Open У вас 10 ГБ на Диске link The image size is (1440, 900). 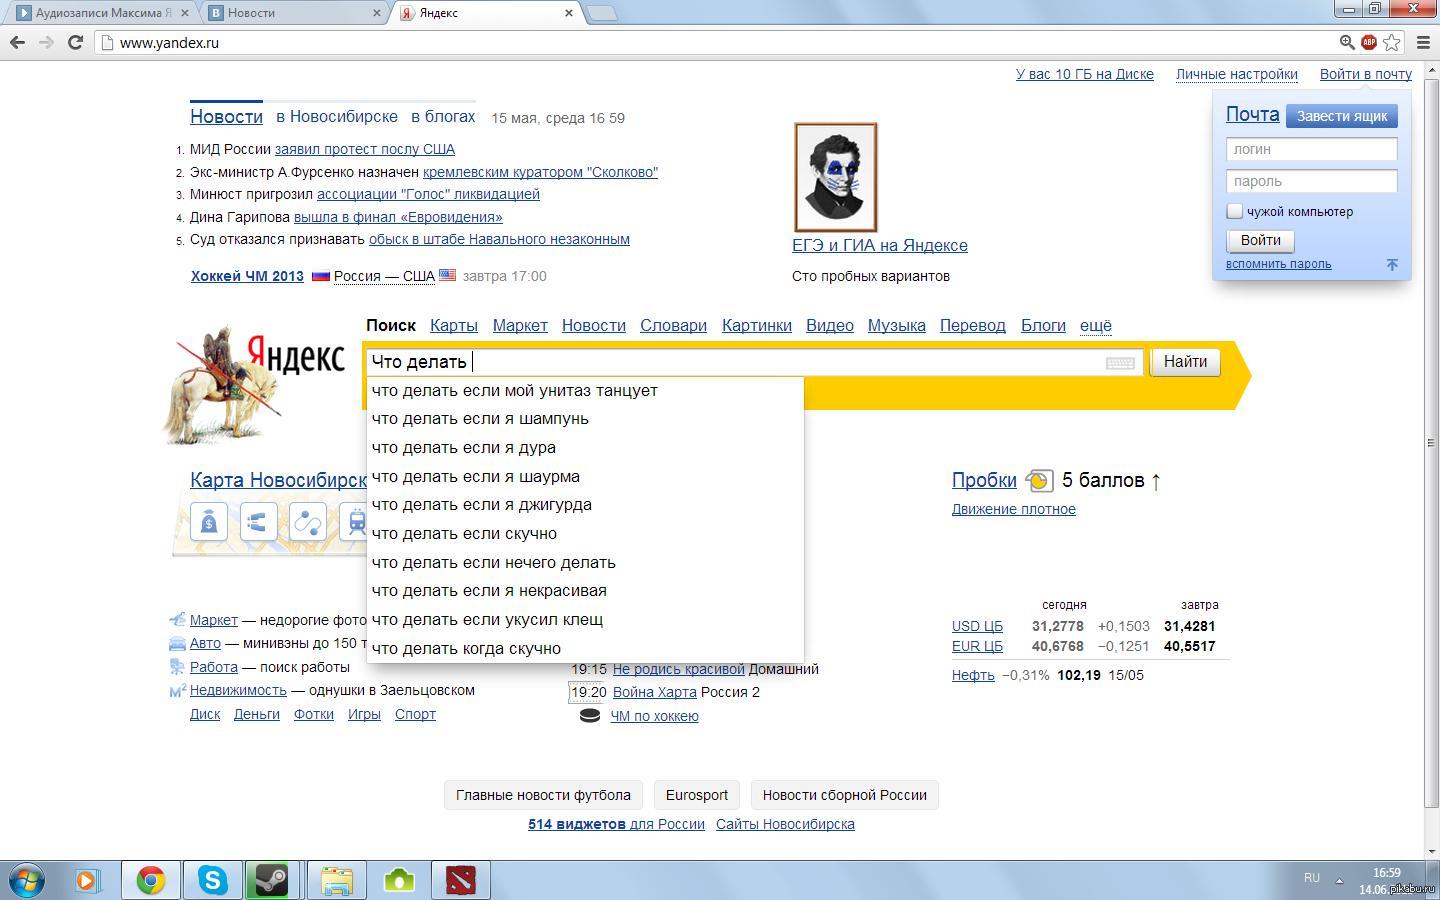1085,74
